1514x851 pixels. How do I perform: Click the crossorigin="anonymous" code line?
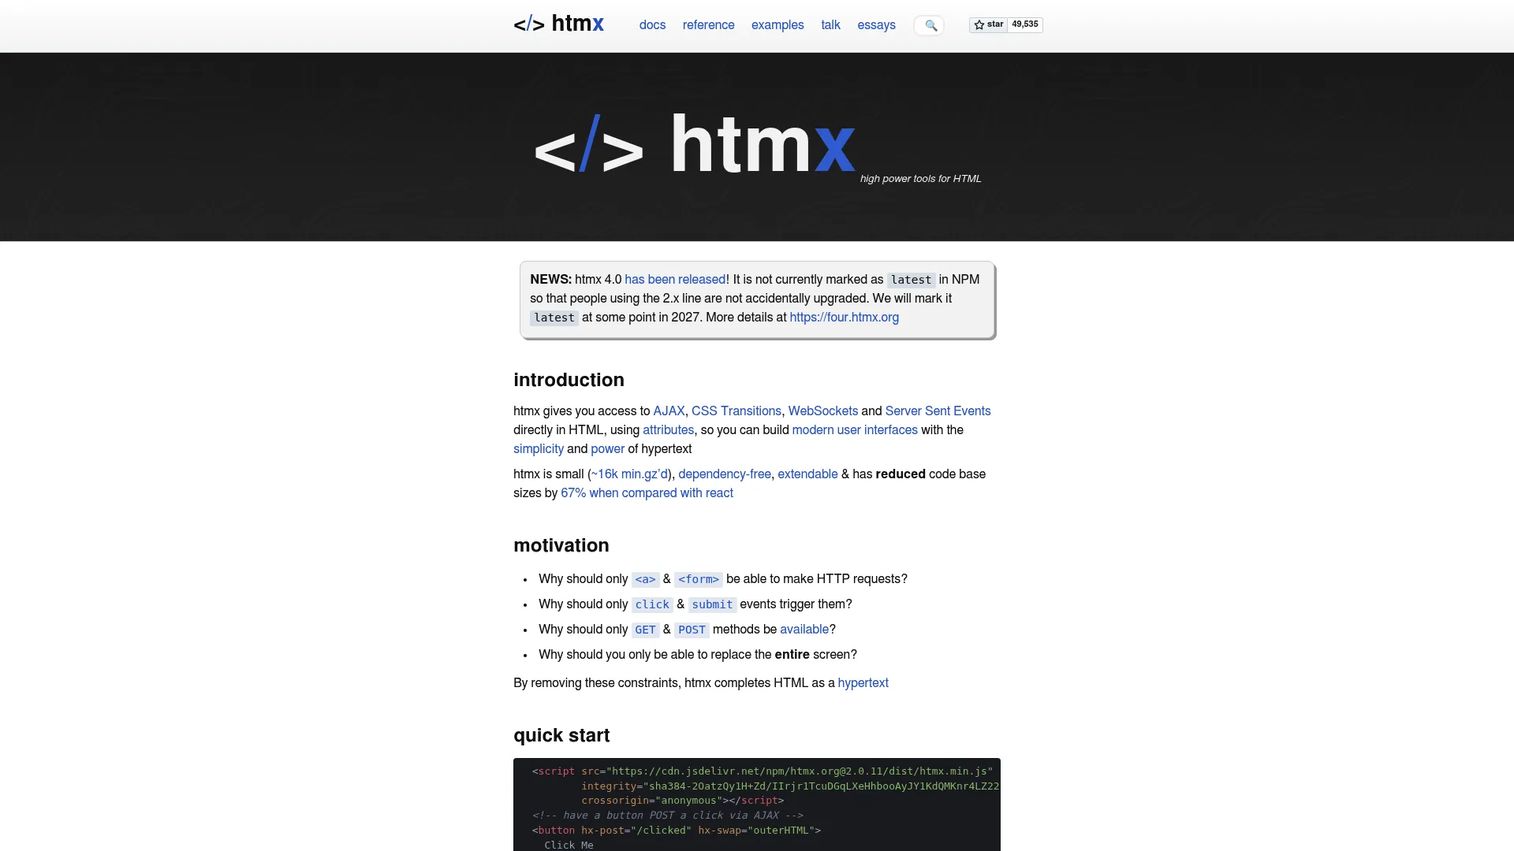(x=683, y=800)
